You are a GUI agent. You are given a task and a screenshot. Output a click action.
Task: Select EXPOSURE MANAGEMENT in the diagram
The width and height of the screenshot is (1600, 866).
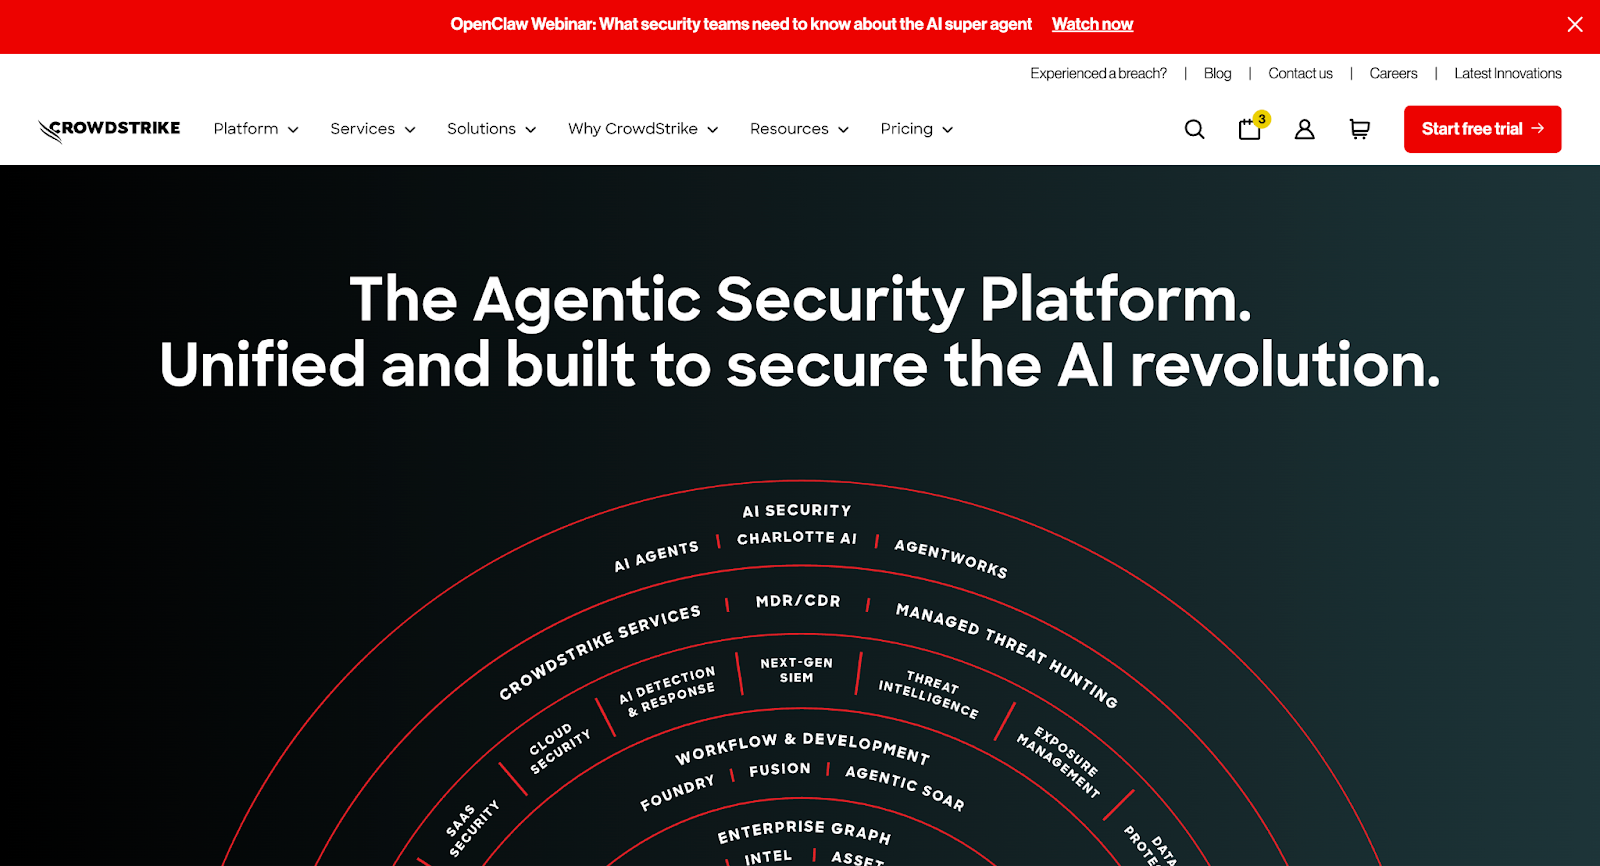pyautogui.click(x=1059, y=761)
